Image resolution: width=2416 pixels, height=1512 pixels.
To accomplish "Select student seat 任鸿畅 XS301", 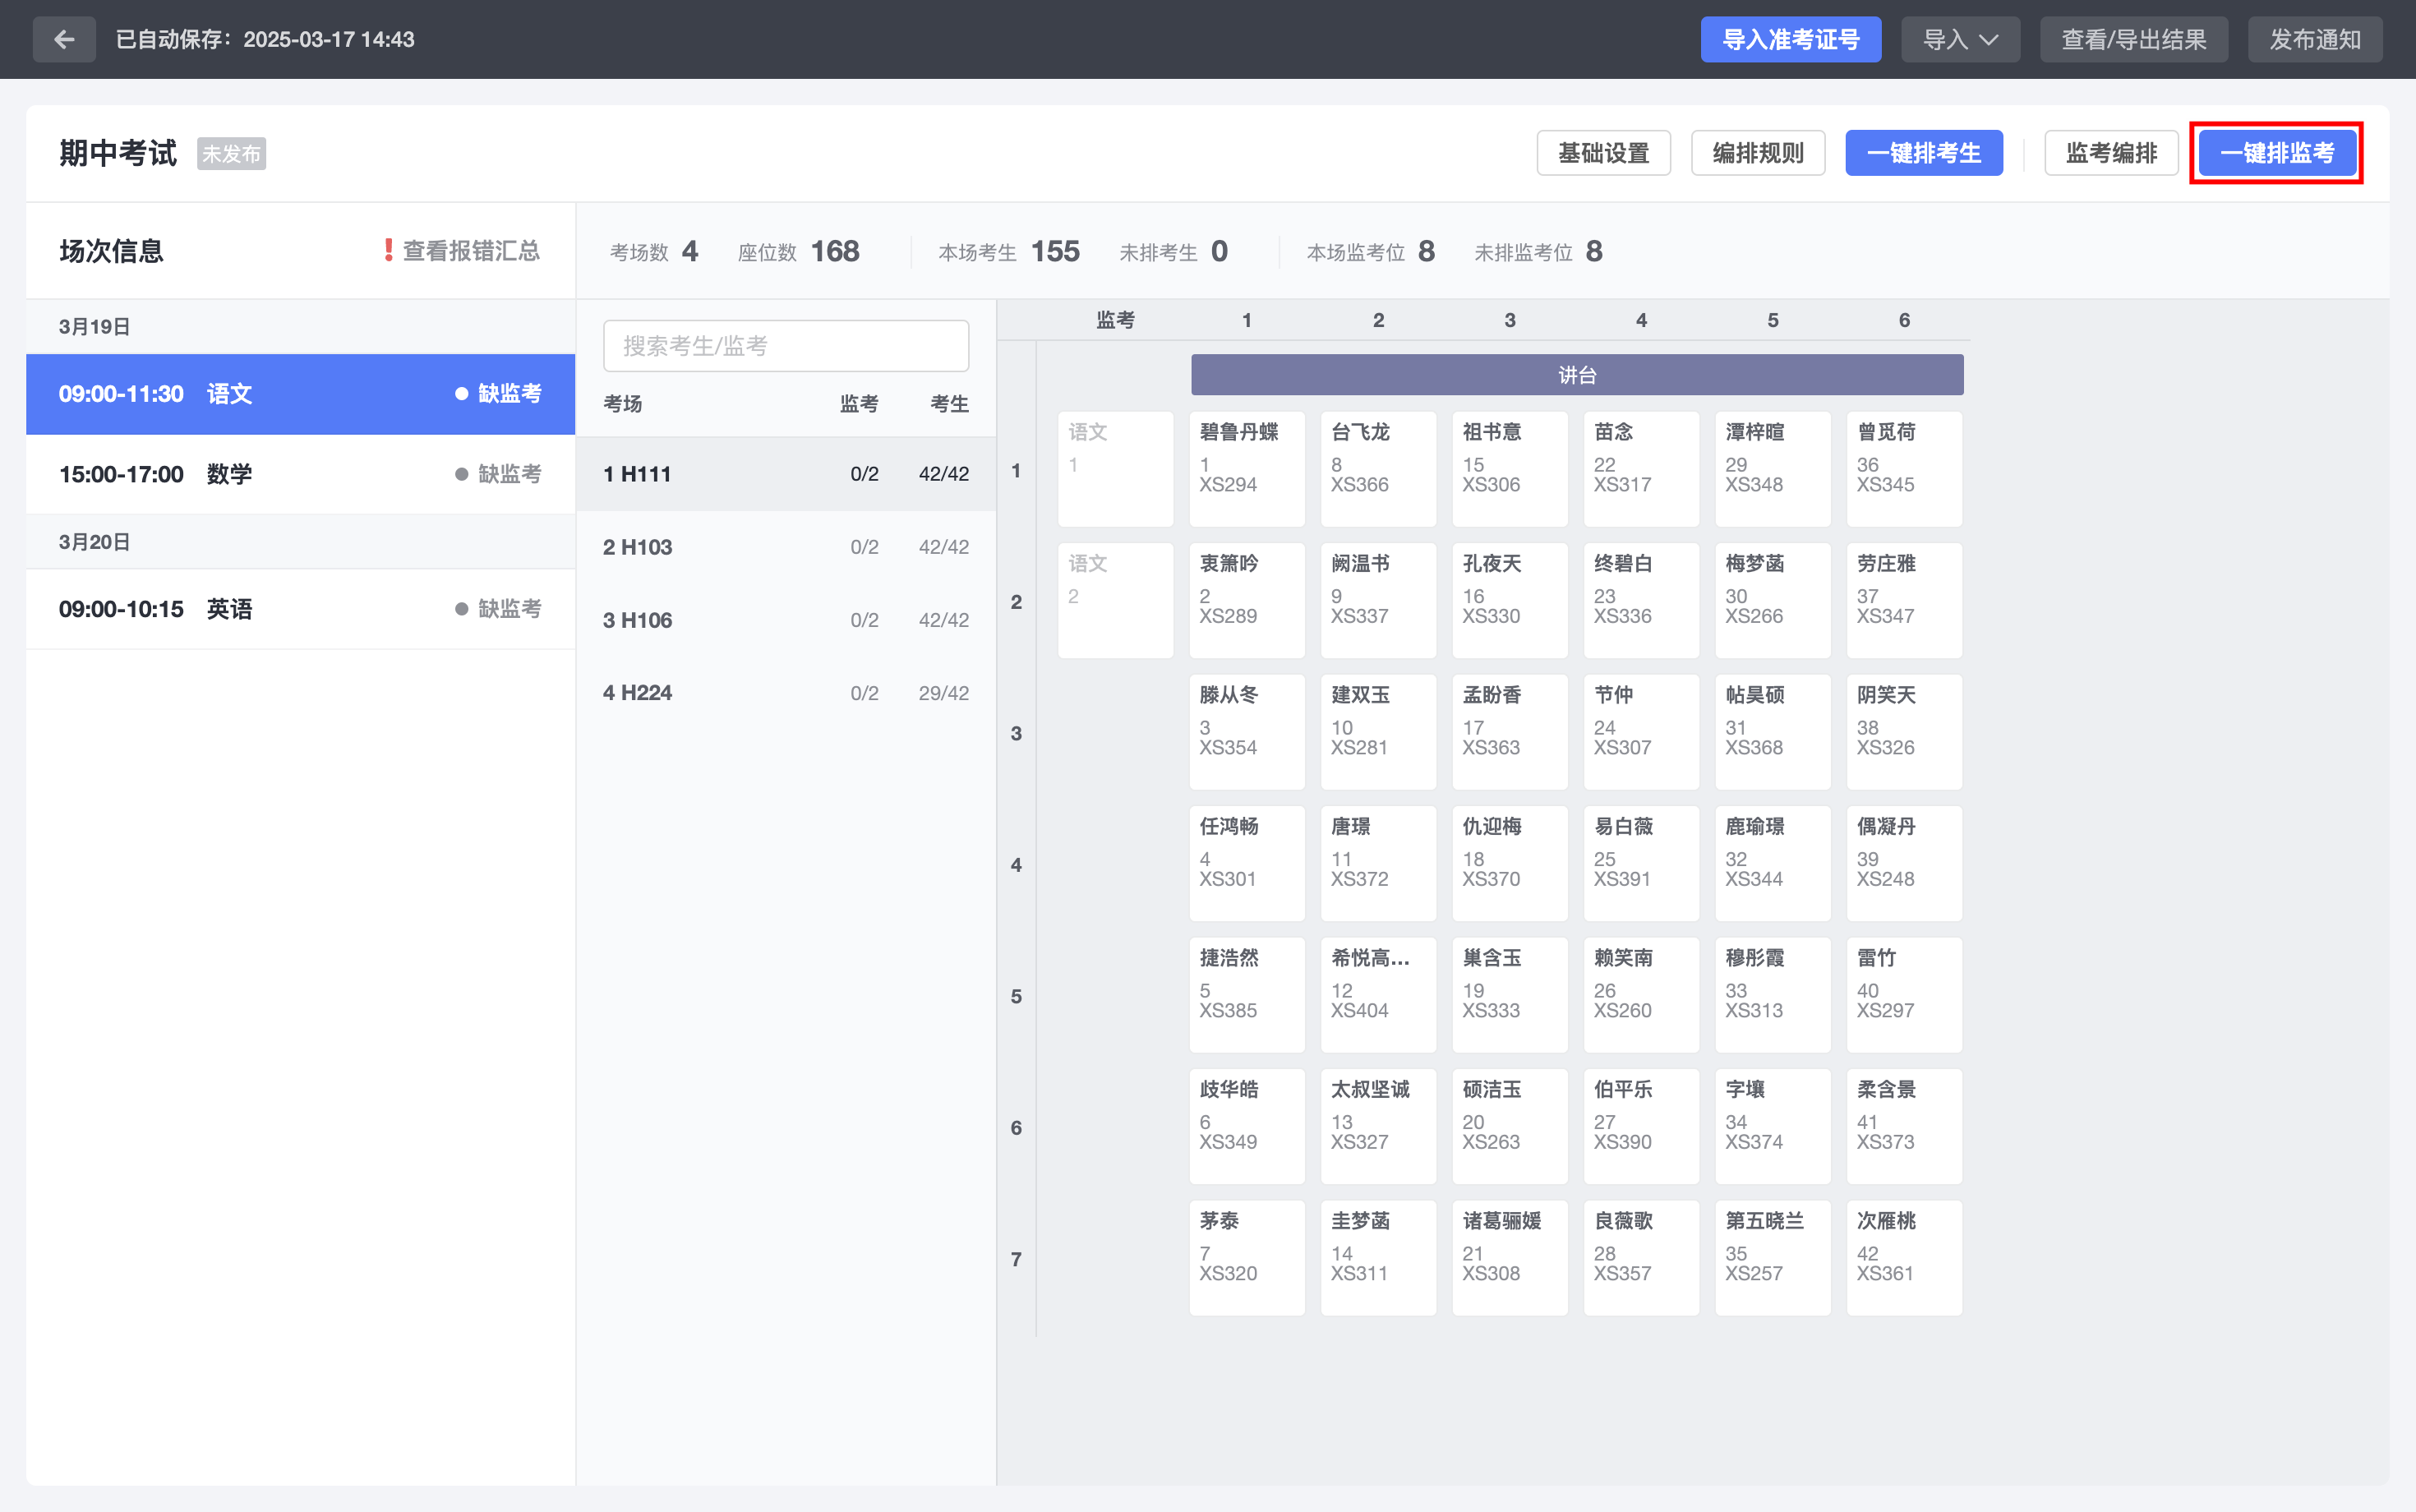I will 1247,863.
